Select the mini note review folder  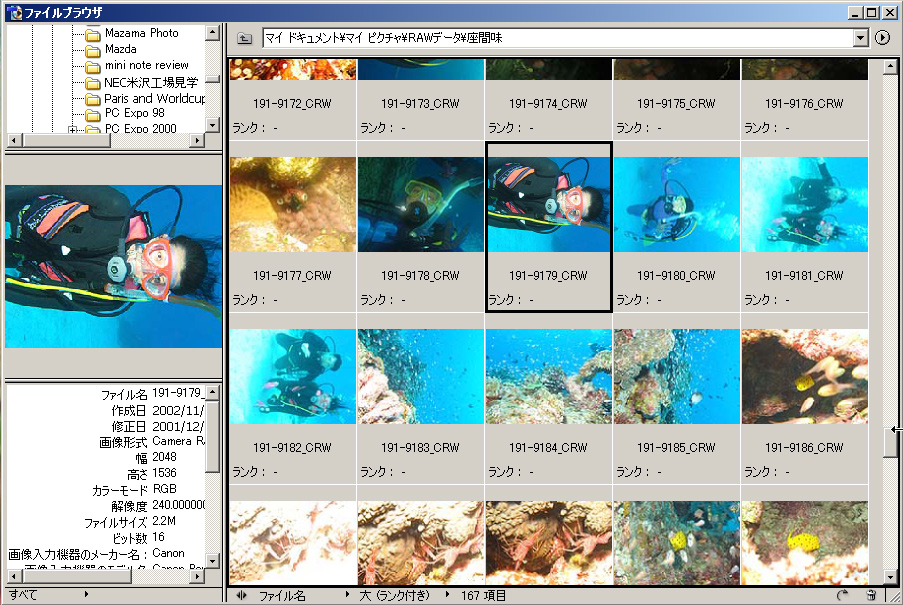pyautogui.click(x=146, y=65)
